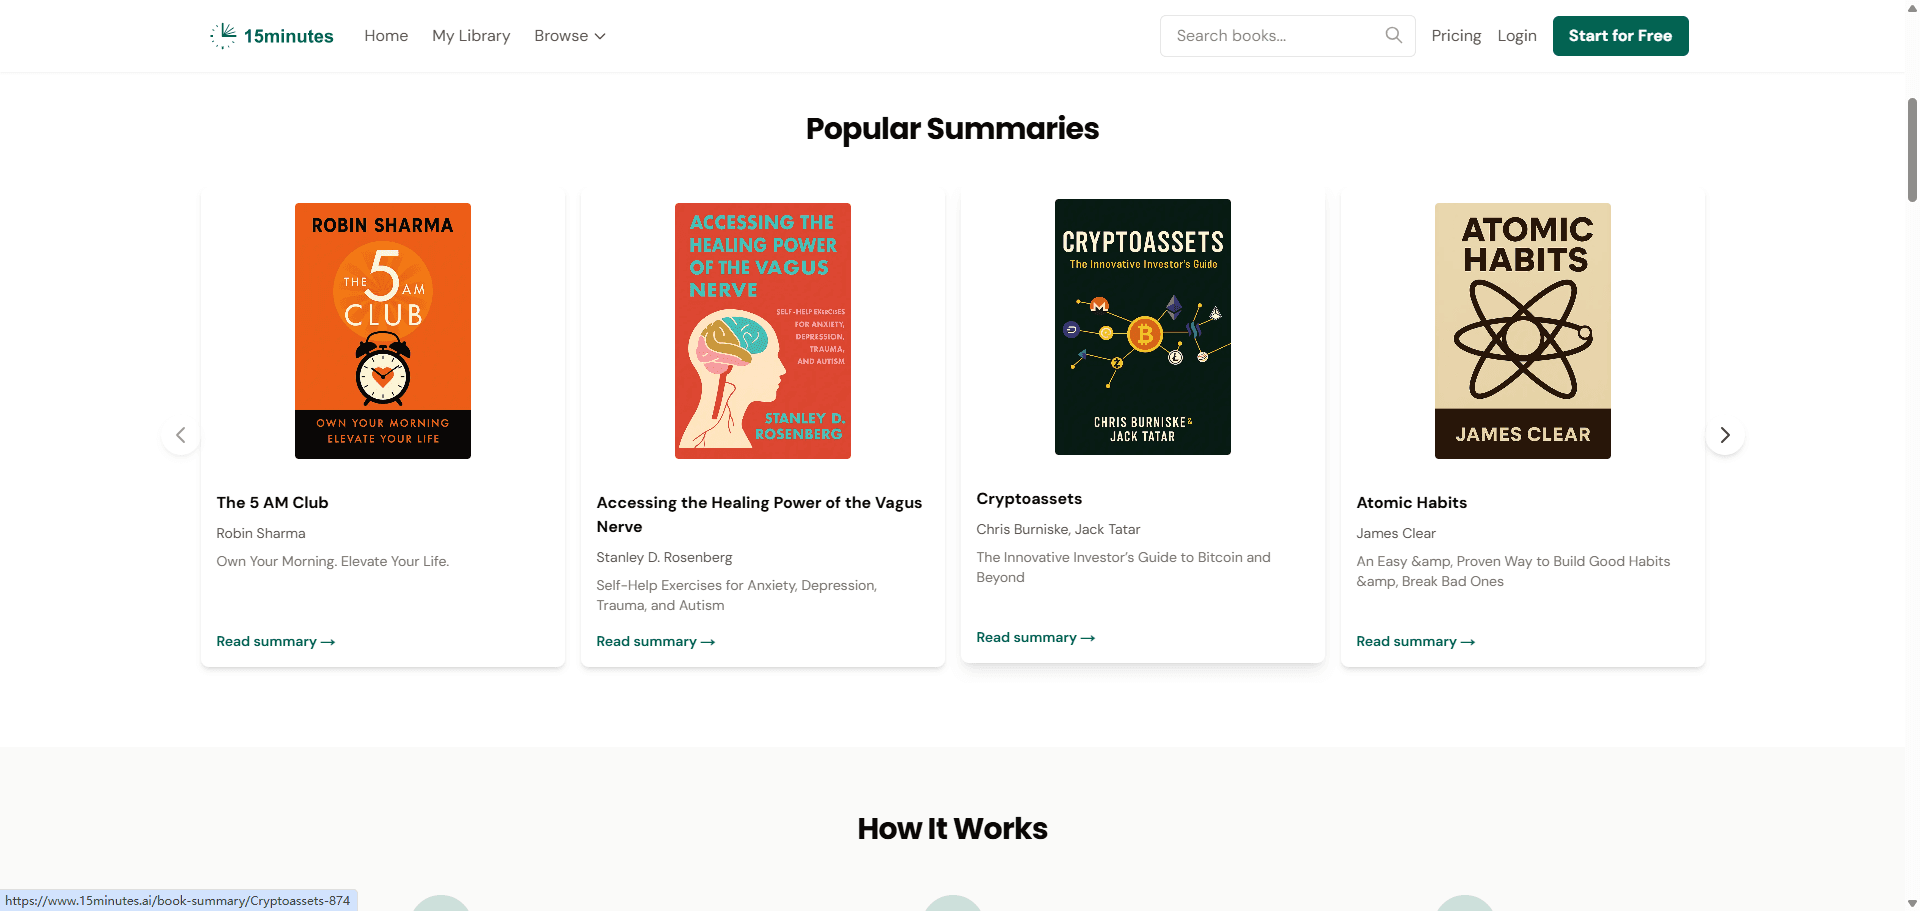The width and height of the screenshot is (1920, 911).
Task: Expand the Browse dropdown menu
Action: click(x=570, y=36)
